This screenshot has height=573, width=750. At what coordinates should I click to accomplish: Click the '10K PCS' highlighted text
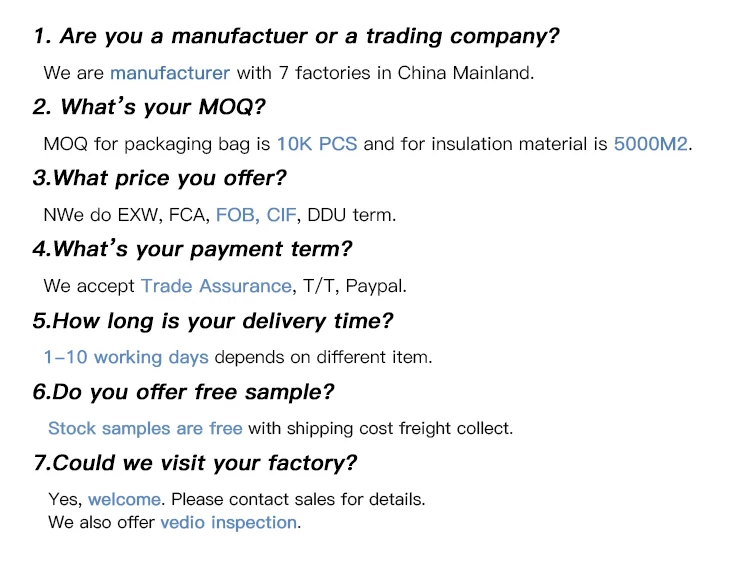[317, 144]
